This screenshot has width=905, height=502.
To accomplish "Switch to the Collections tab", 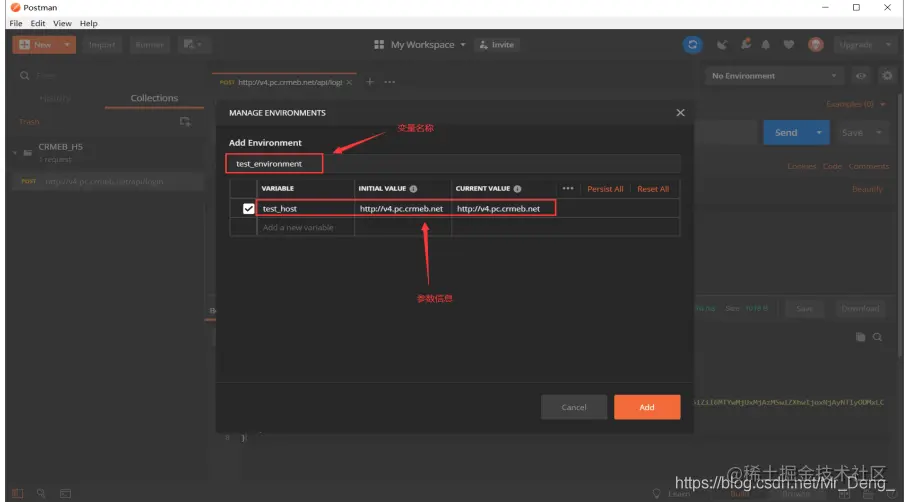I will point(154,98).
